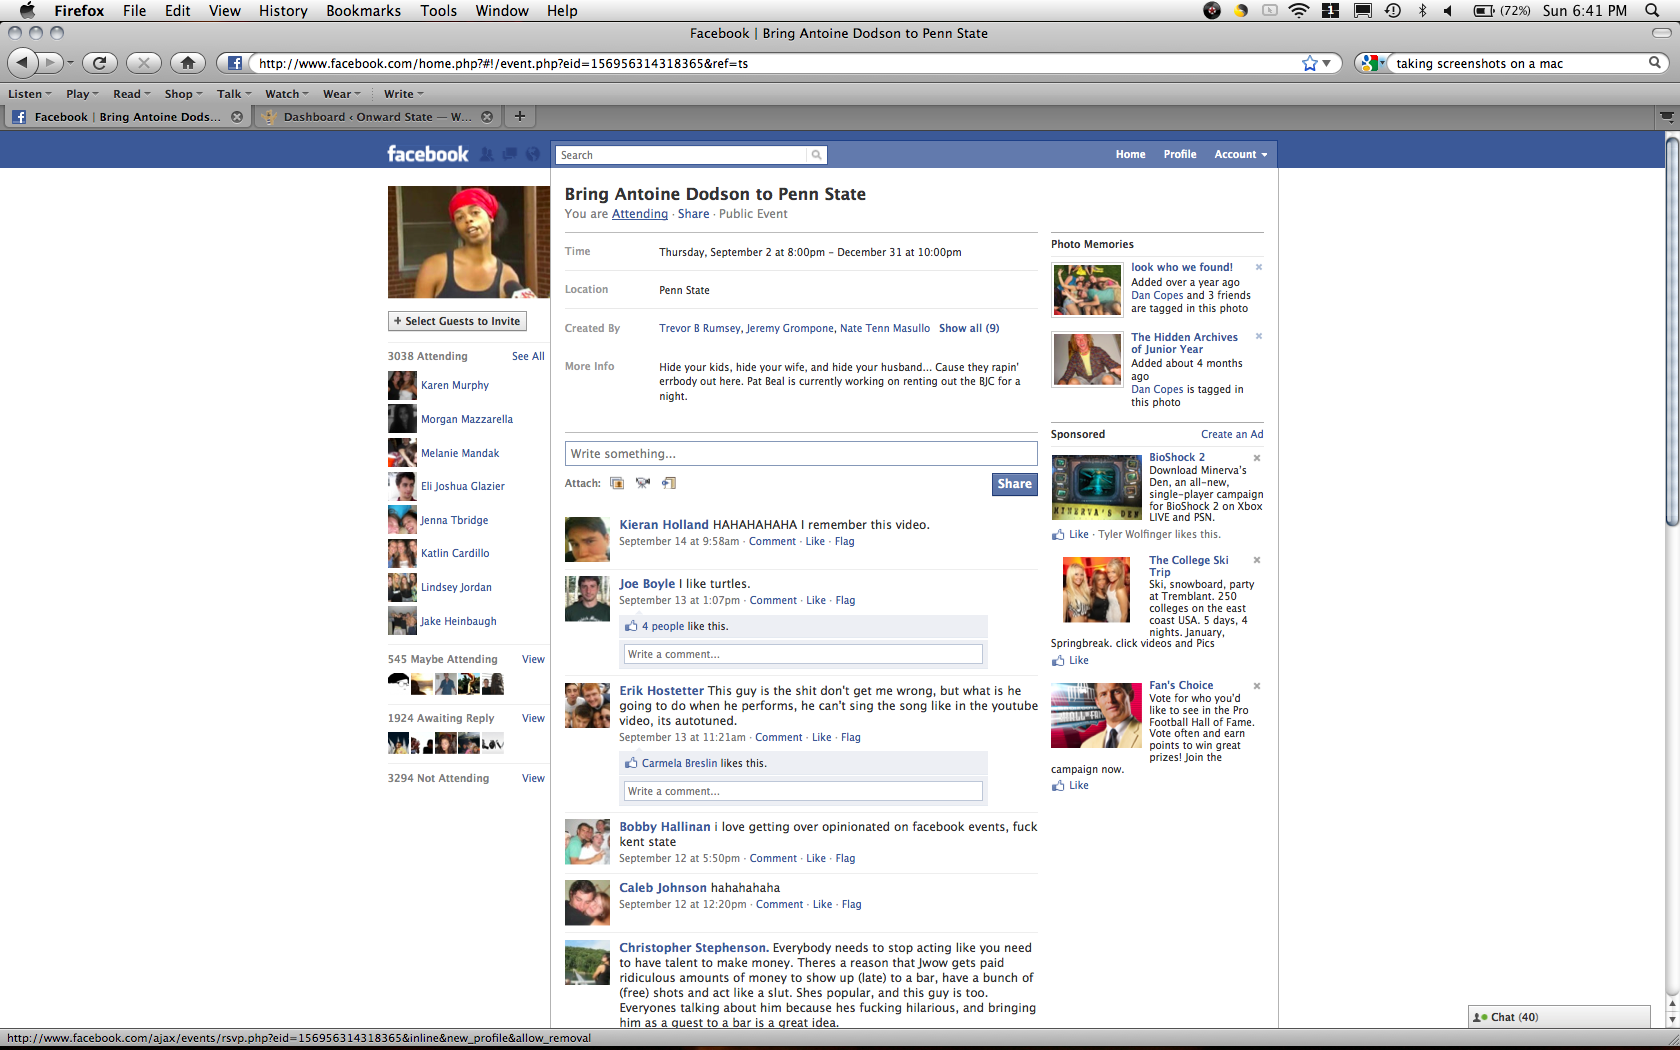Image resolution: width=1680 pixels, height=1050 pixels.
Task: Open Spotlight search in the menu bar
Action: (1652, 11)
